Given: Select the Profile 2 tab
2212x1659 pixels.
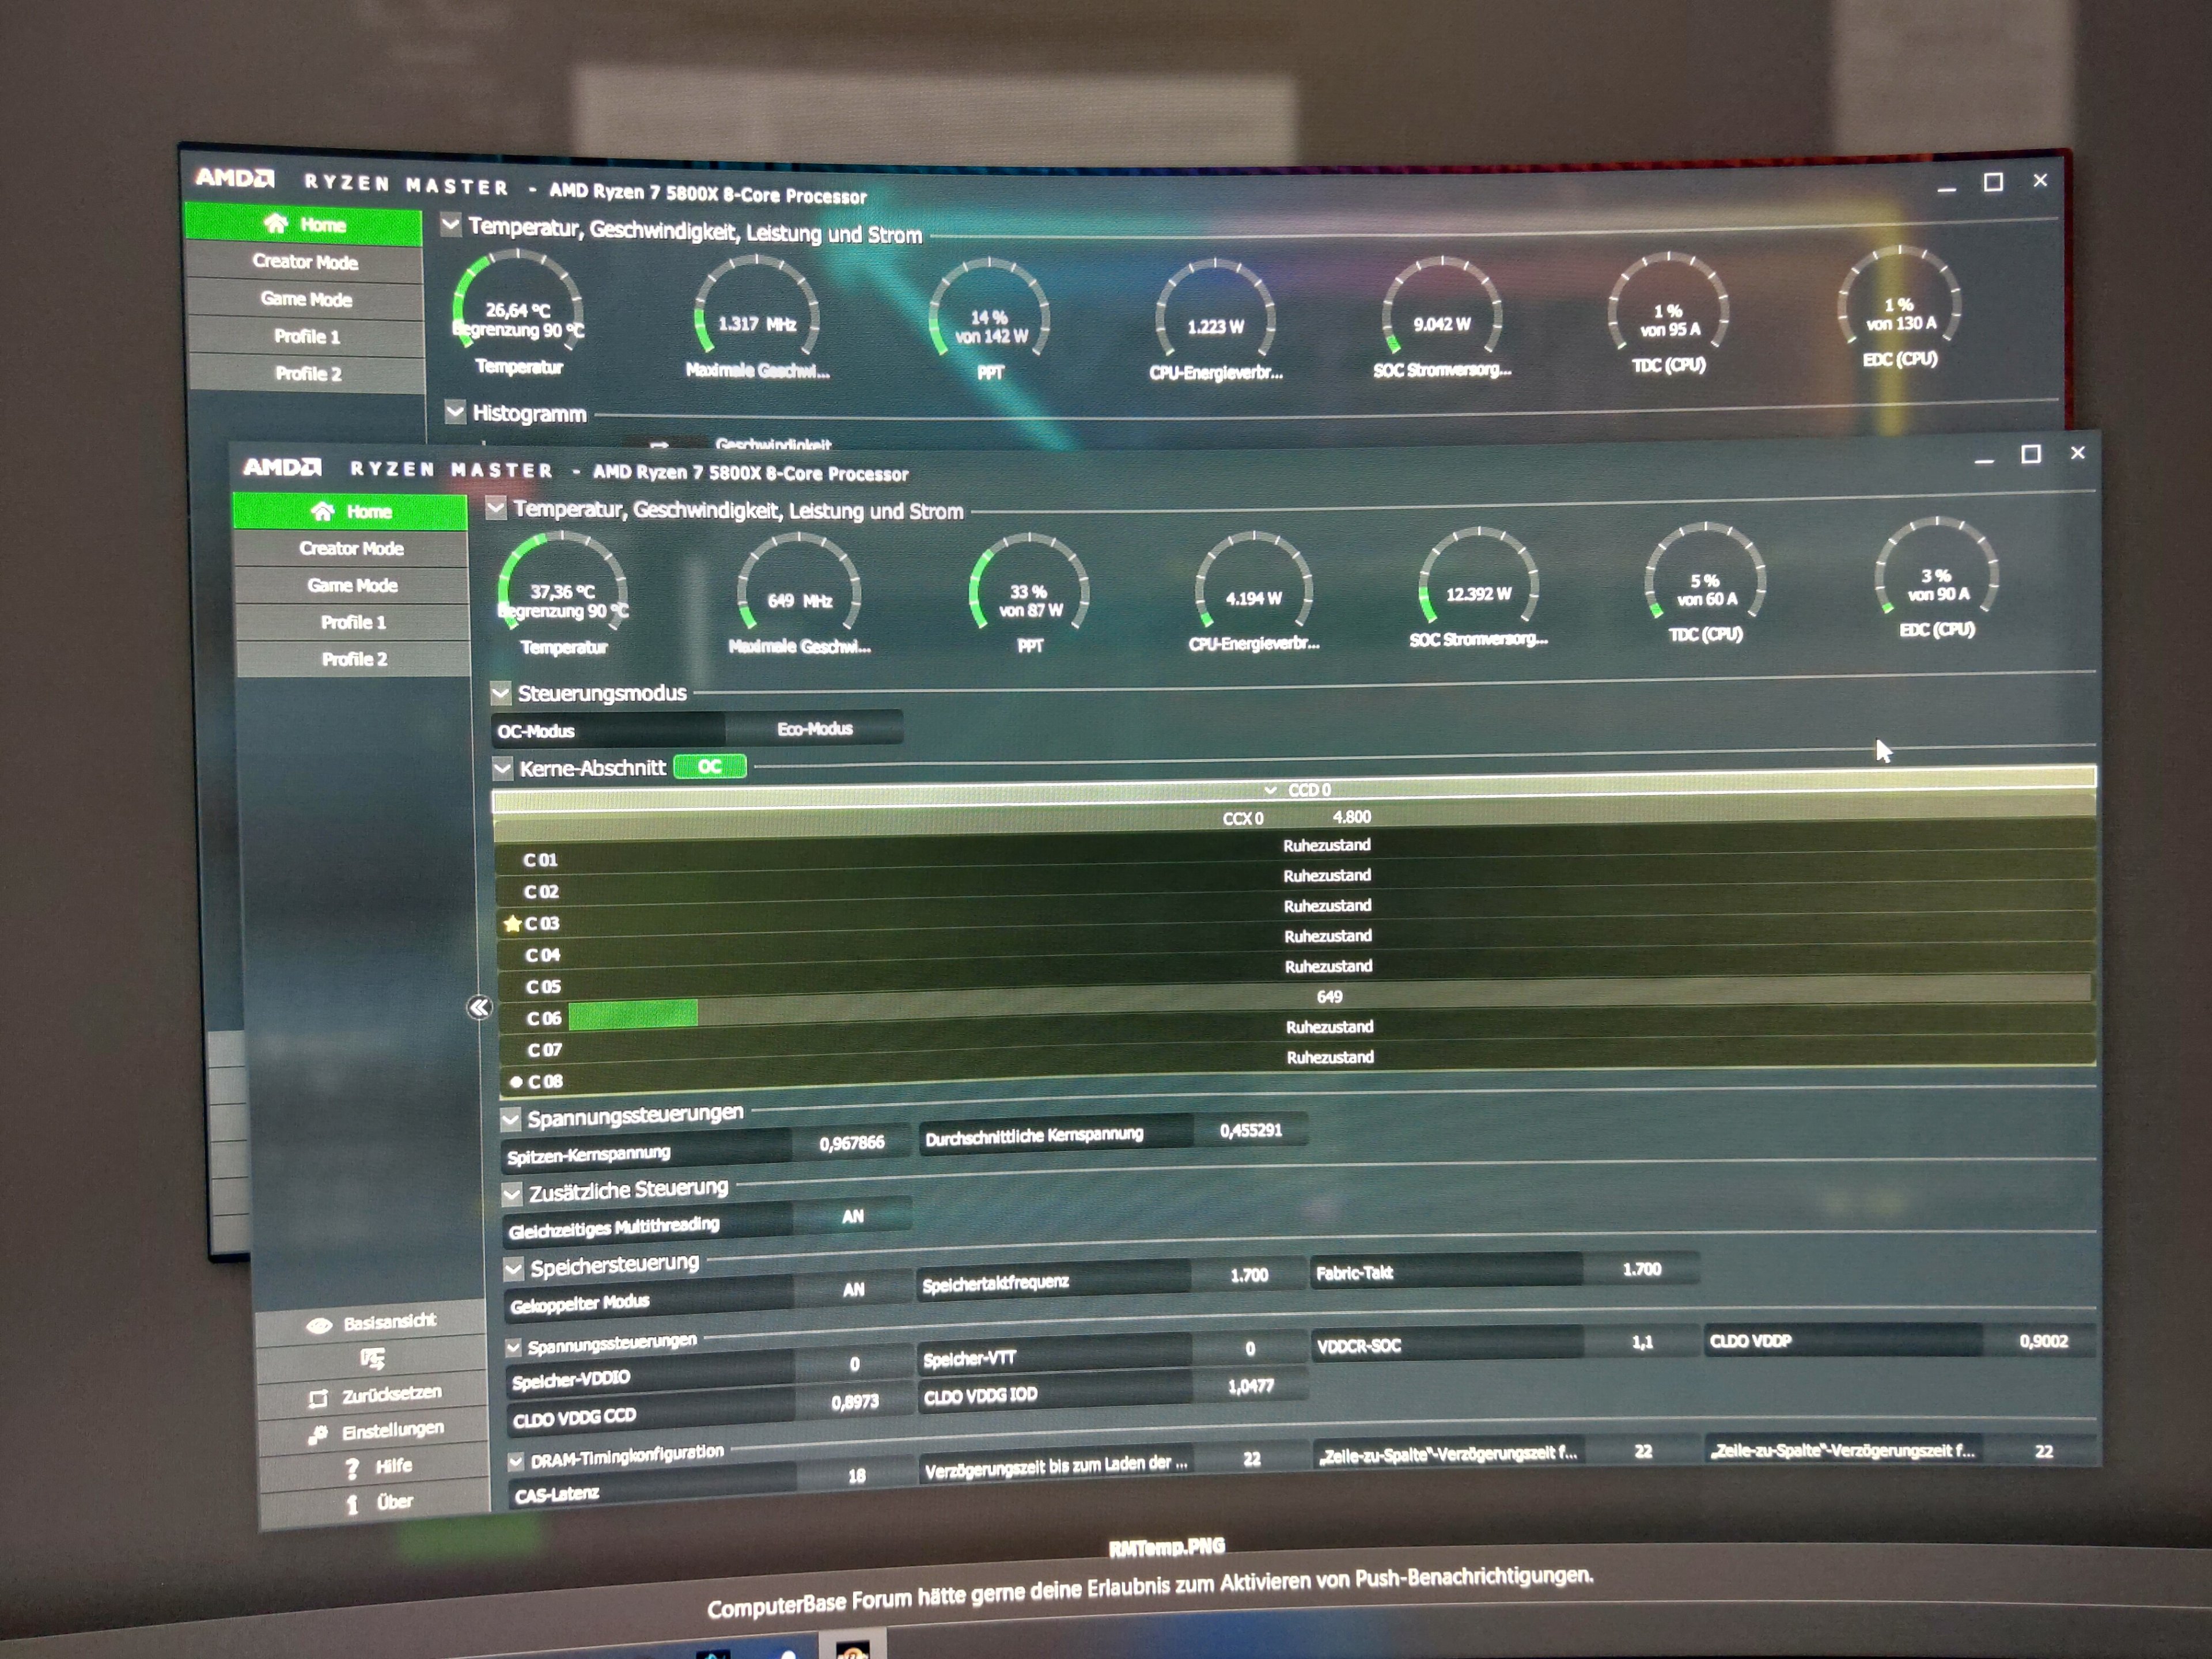Looking at the screenshot, I should point(354,659).
